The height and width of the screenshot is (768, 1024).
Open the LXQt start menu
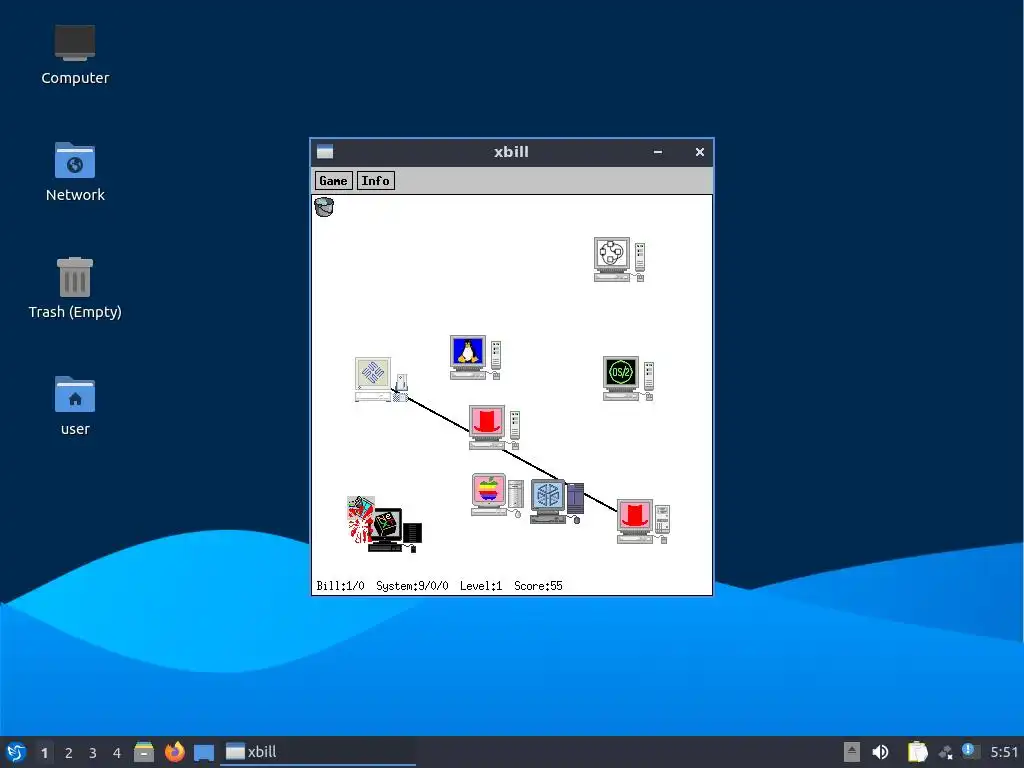(16, 752)
